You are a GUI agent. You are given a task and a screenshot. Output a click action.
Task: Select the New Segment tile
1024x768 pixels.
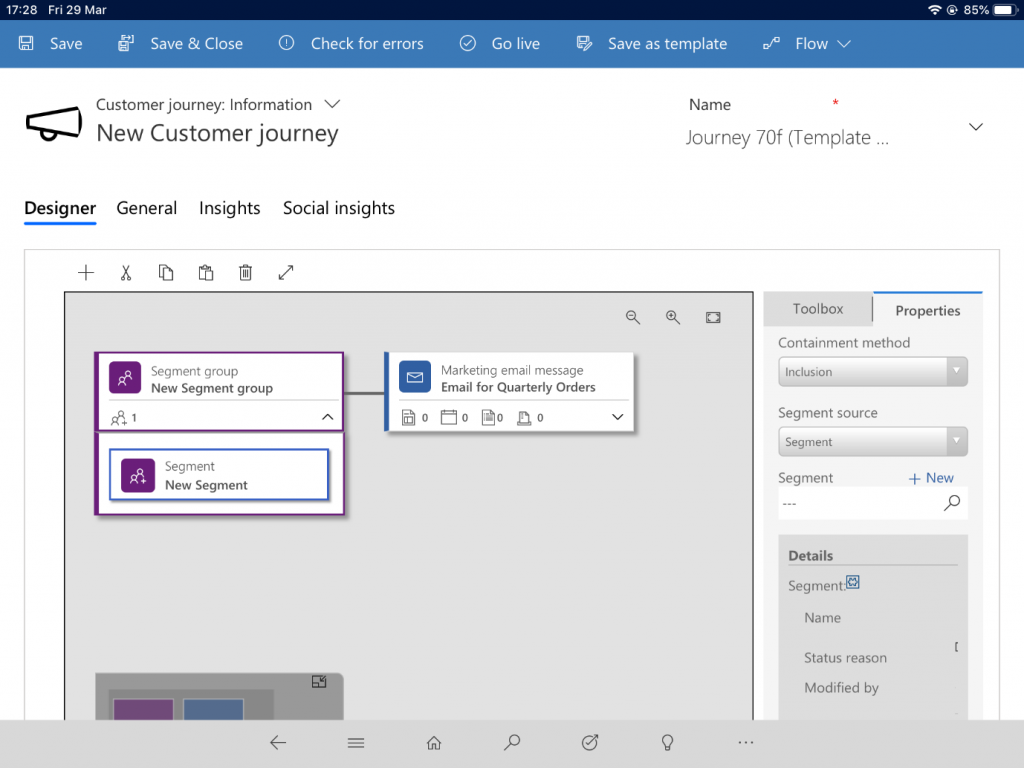pos(219,474)
